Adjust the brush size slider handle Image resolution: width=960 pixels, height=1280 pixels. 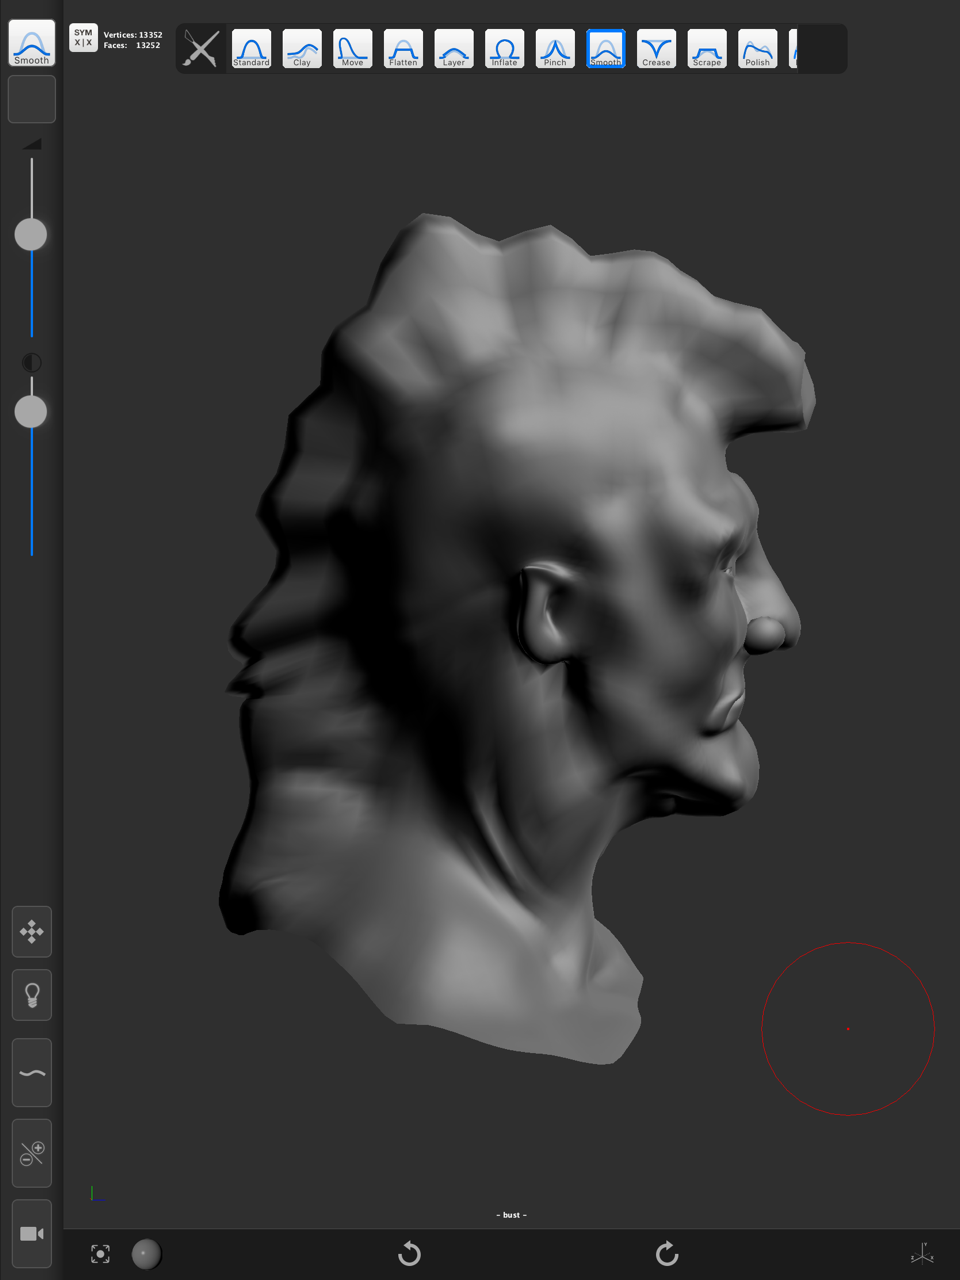31,234
